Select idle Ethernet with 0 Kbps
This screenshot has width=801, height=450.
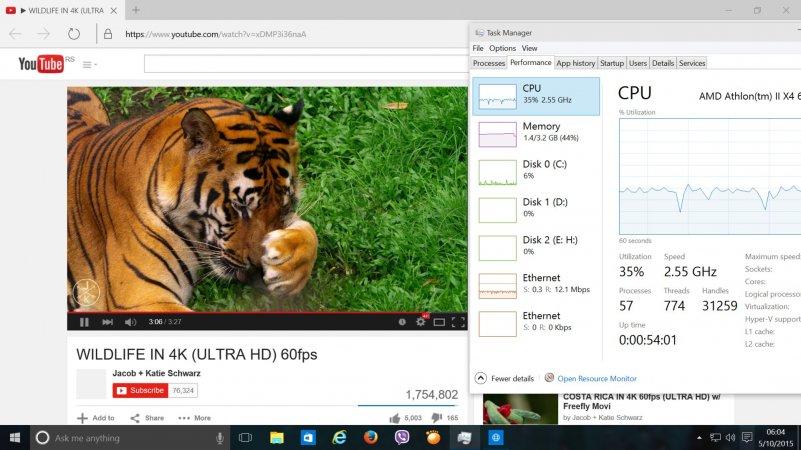[536, 323]
